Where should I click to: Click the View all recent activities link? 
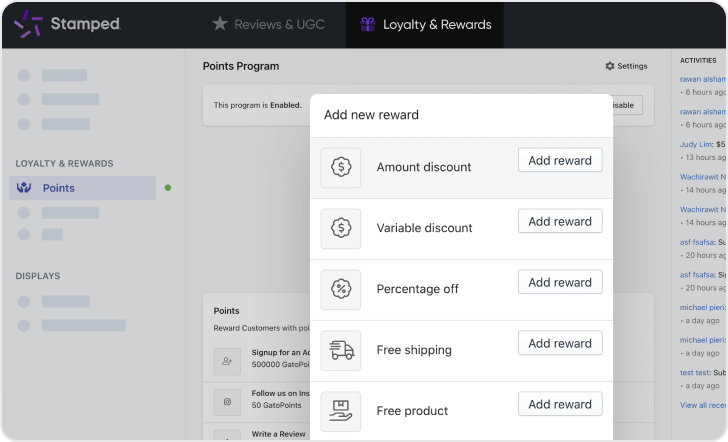[x=703, y=405]
